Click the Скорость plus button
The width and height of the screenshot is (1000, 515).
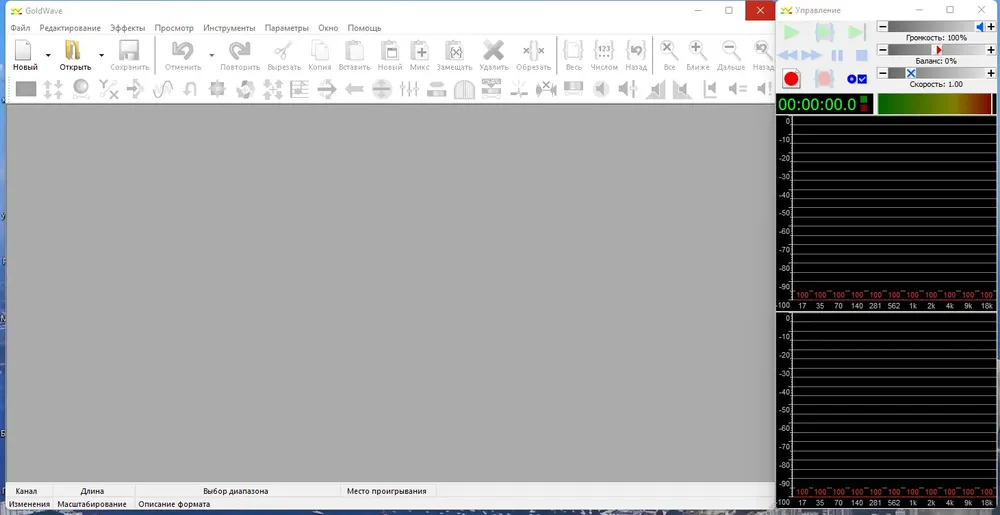(991, 73)
